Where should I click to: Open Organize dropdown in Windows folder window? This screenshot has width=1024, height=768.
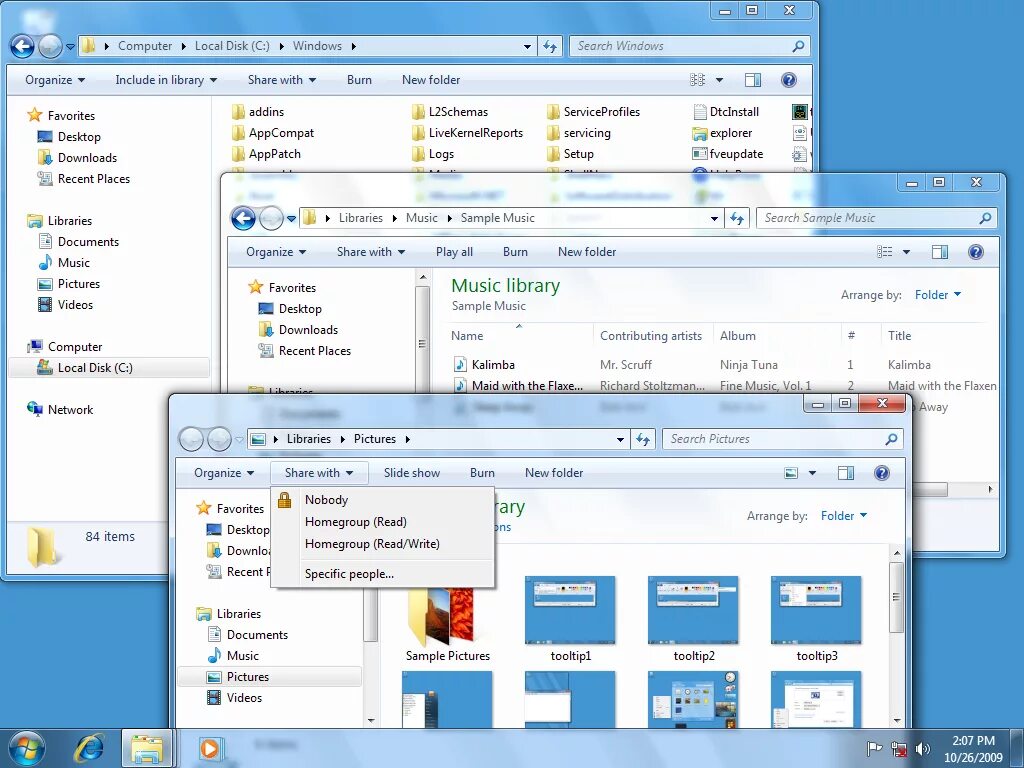tap(55, 80)
